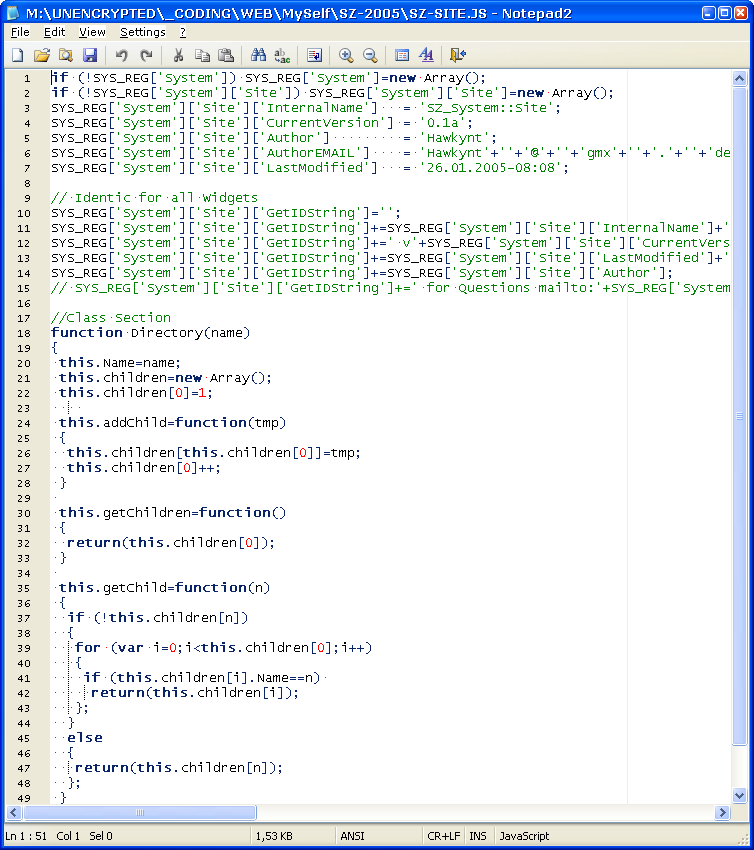The width and height of the screenshot is (754, 850).
Task: Open Replace dialog toolbar icon
Action: click(282, 55)
